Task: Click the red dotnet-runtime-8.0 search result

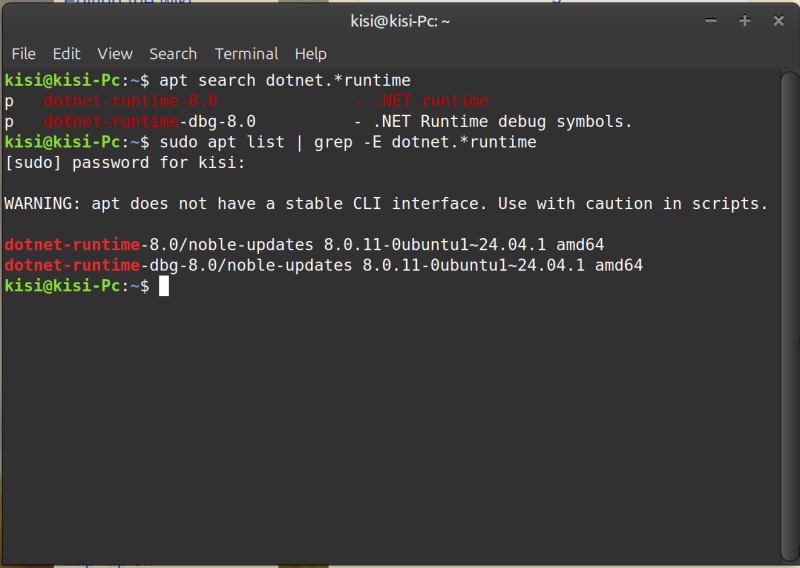Action: 131,101
